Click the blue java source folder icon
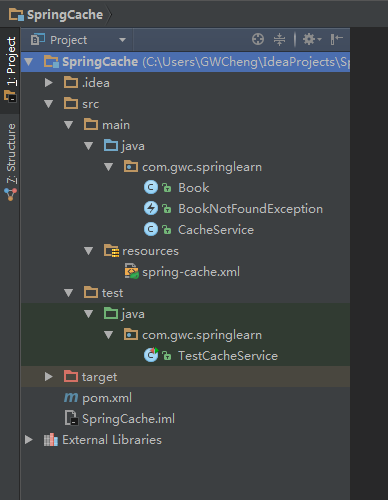 111,146
